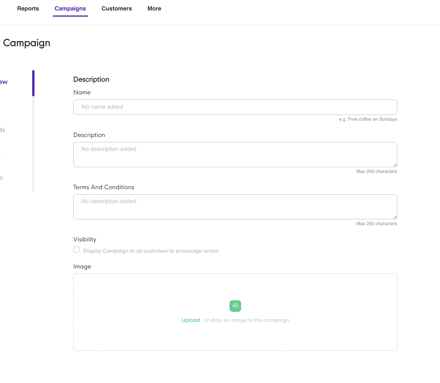Viewport: 440px width, 383px height.
Task: Click the green cloud upload icon
Action: 235,306
